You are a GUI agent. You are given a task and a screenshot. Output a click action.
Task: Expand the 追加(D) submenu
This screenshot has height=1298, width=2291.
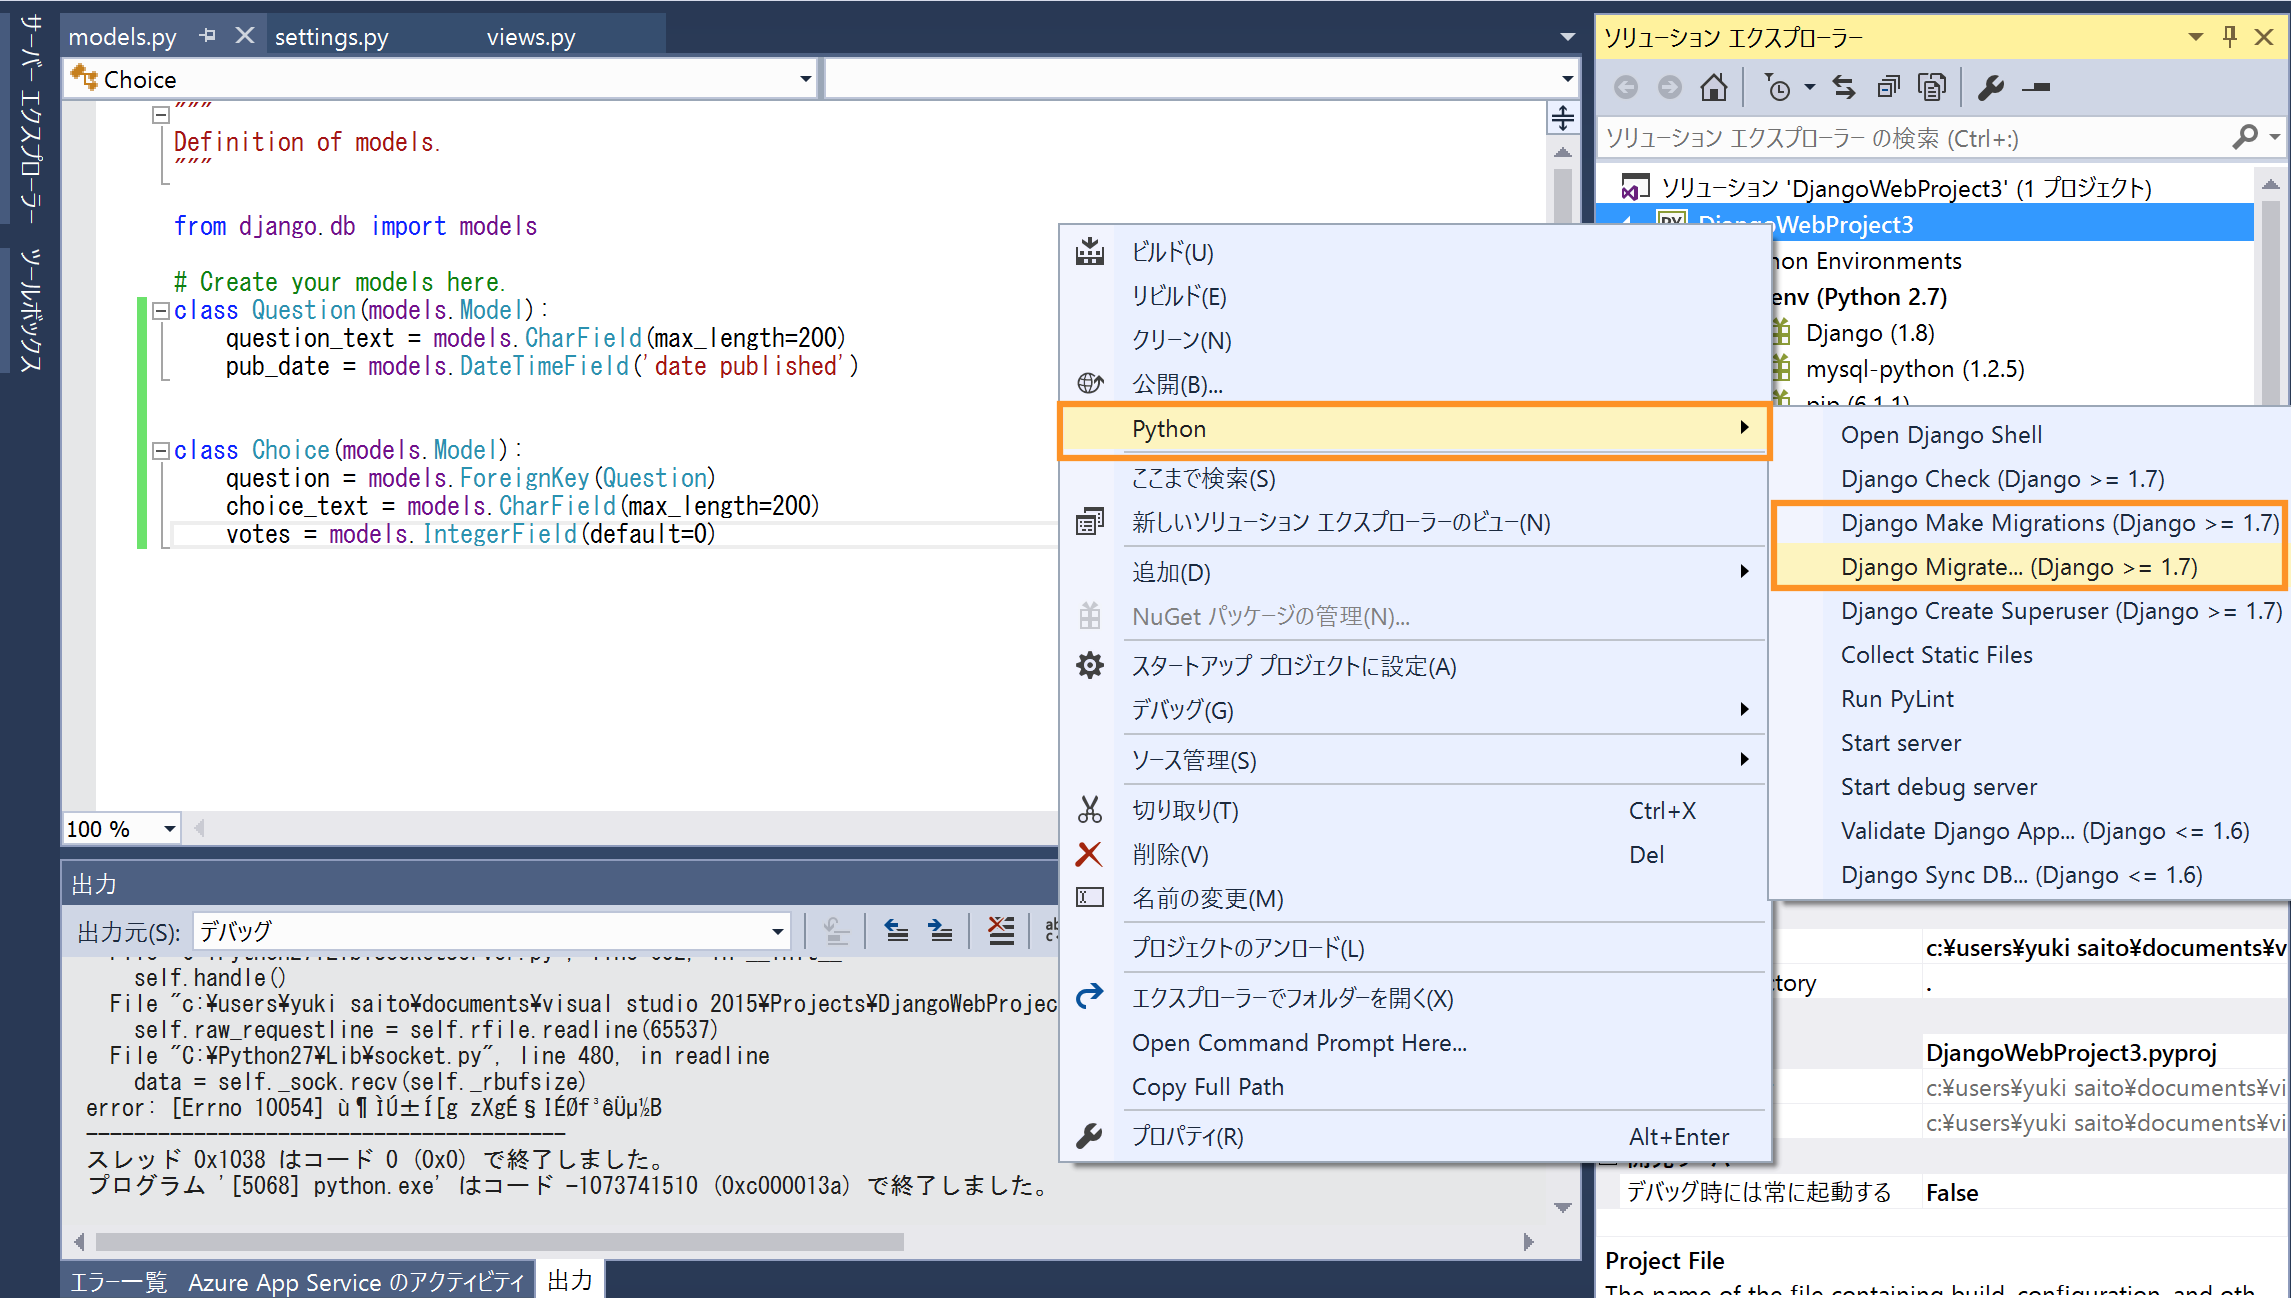click(1414, 572)
